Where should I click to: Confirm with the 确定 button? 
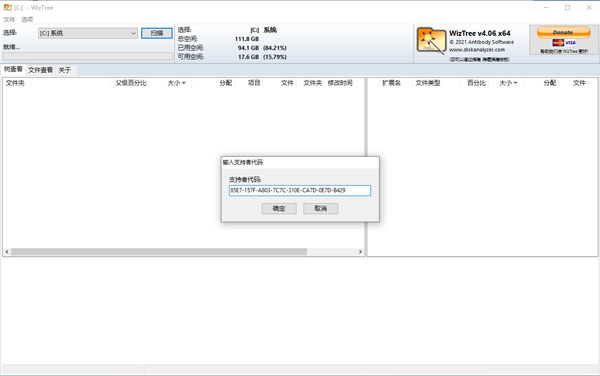click(x=279, y=208)
